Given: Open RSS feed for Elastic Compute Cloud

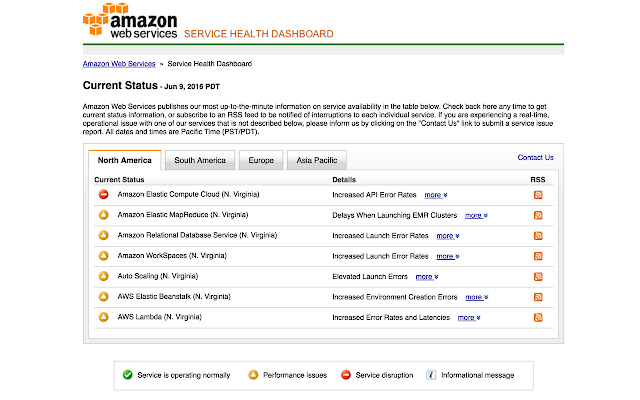Looking at the screenshot, I should (538, 195).
